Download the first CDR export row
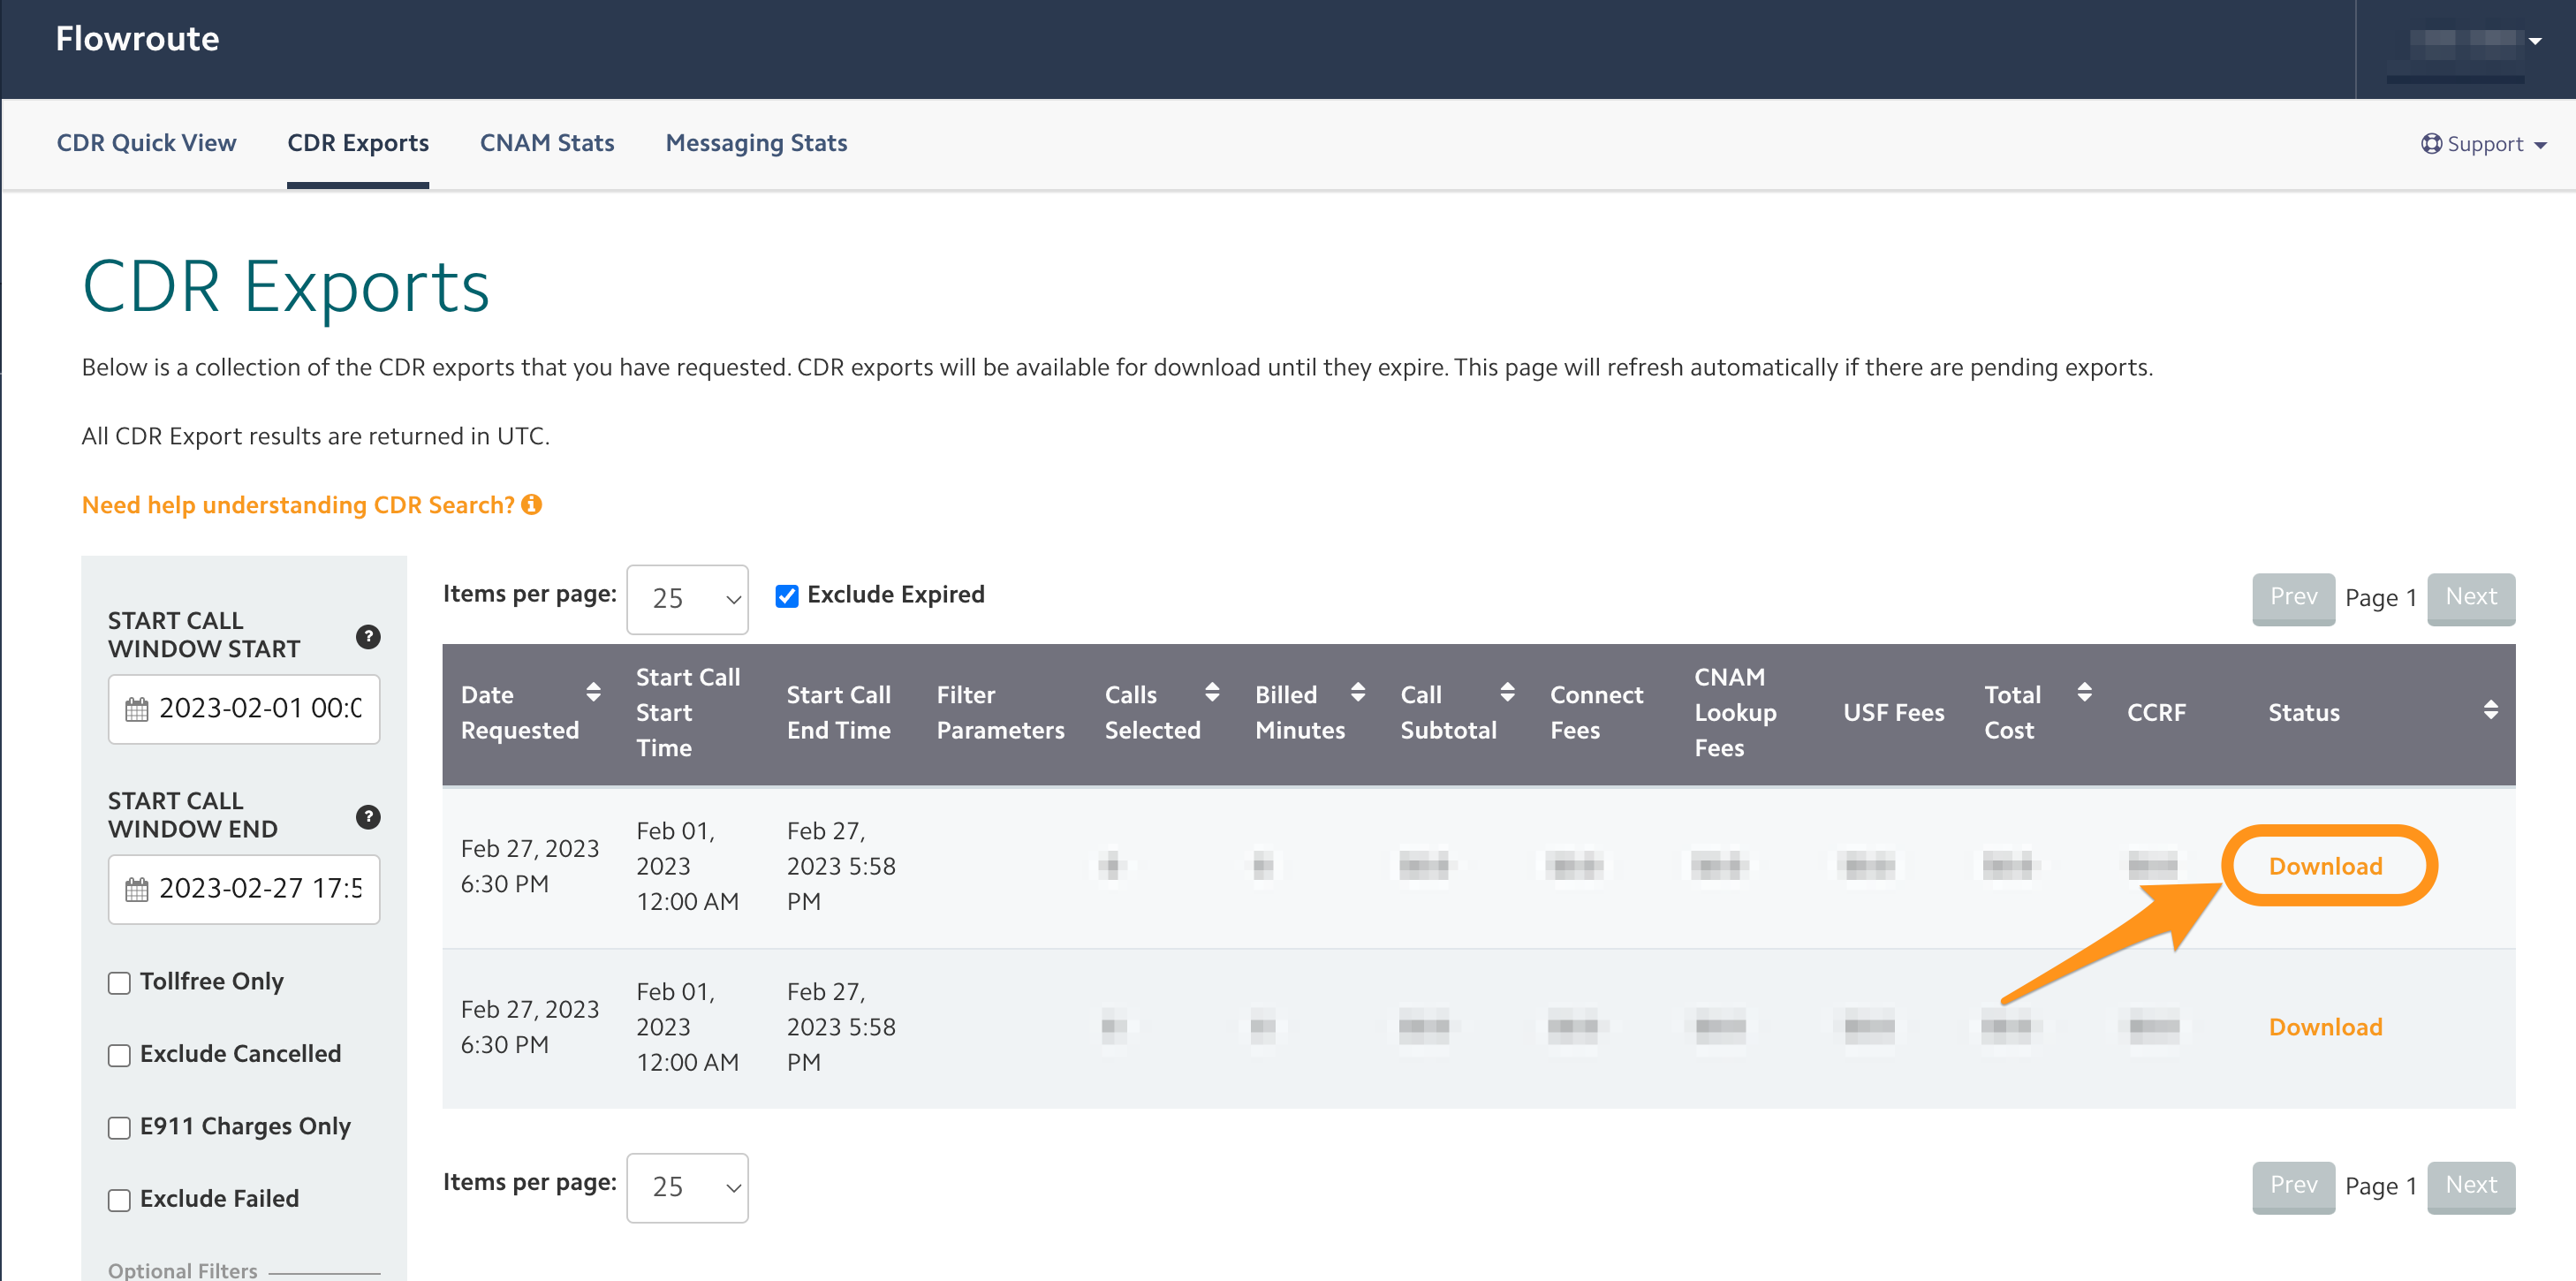 tap(2326, 866)
